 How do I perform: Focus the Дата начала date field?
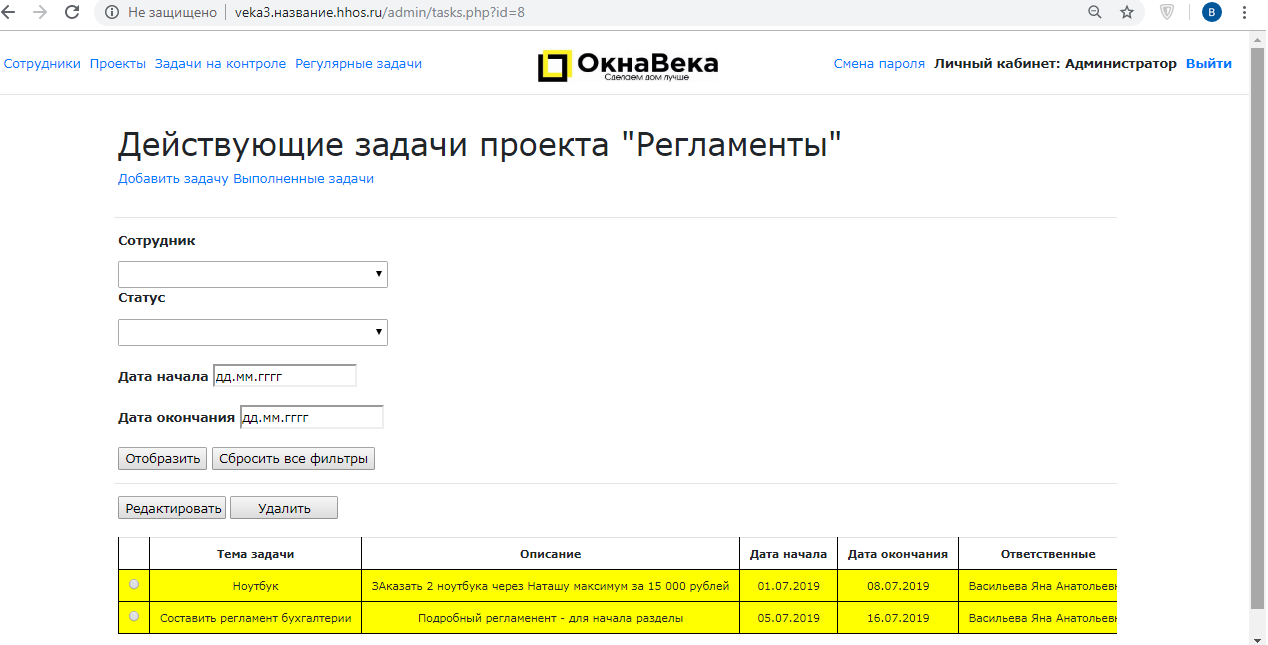coord(285,376)
